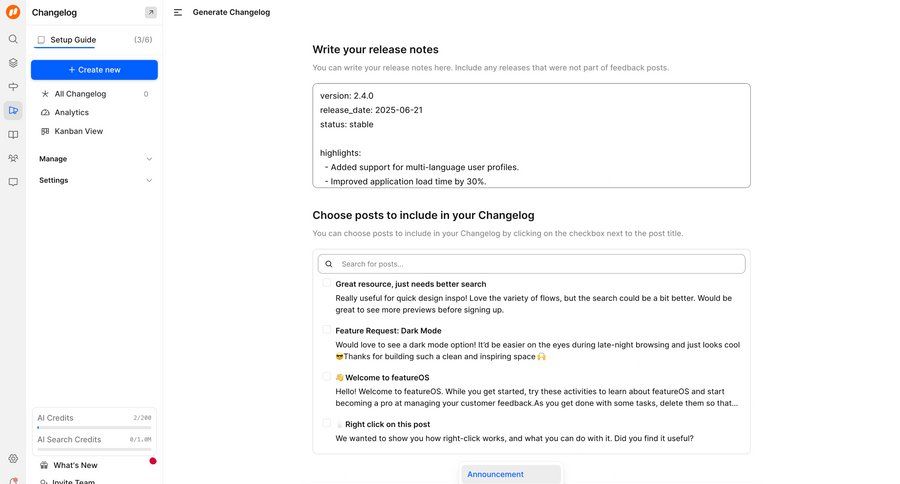The width and height of the screenshot is (900, 484).
Task: Click the search icon in left rail
Action: pyautogui.click(x=13, y=39)
